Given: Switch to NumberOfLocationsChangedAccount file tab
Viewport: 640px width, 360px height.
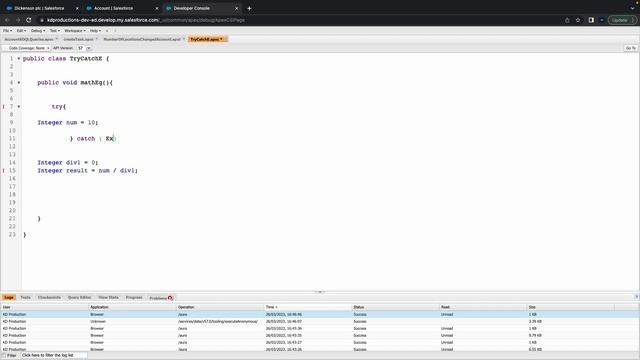Looking at the screenshot, I should 143,39.
